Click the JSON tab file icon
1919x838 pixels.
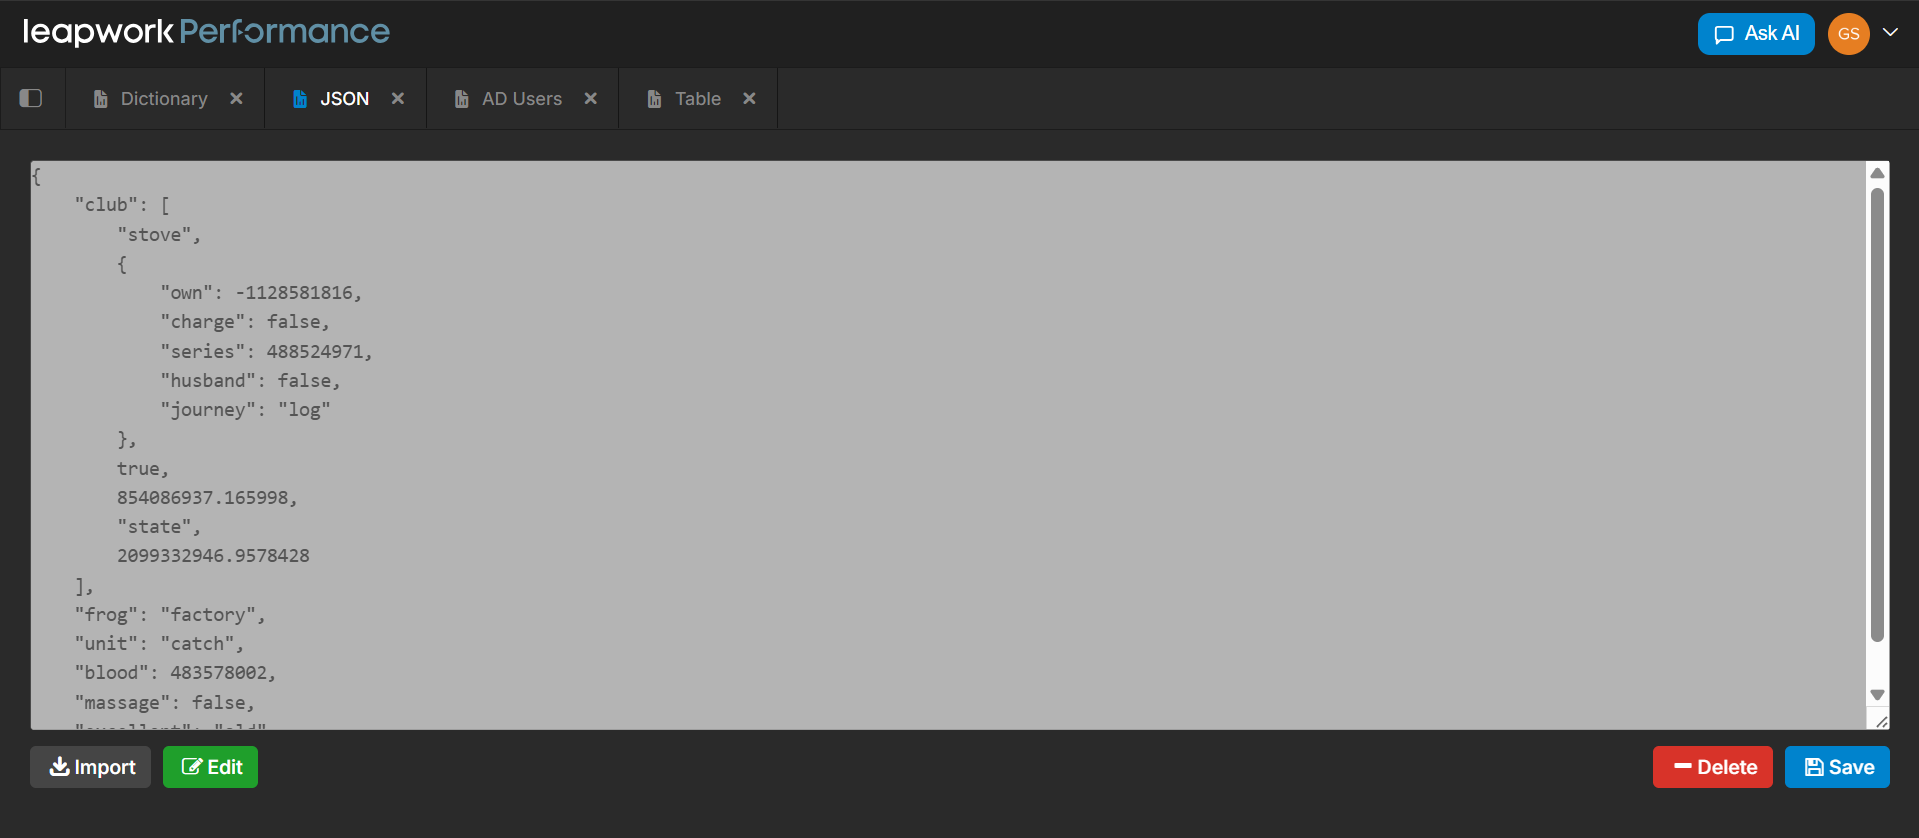(x=299, y=99)
